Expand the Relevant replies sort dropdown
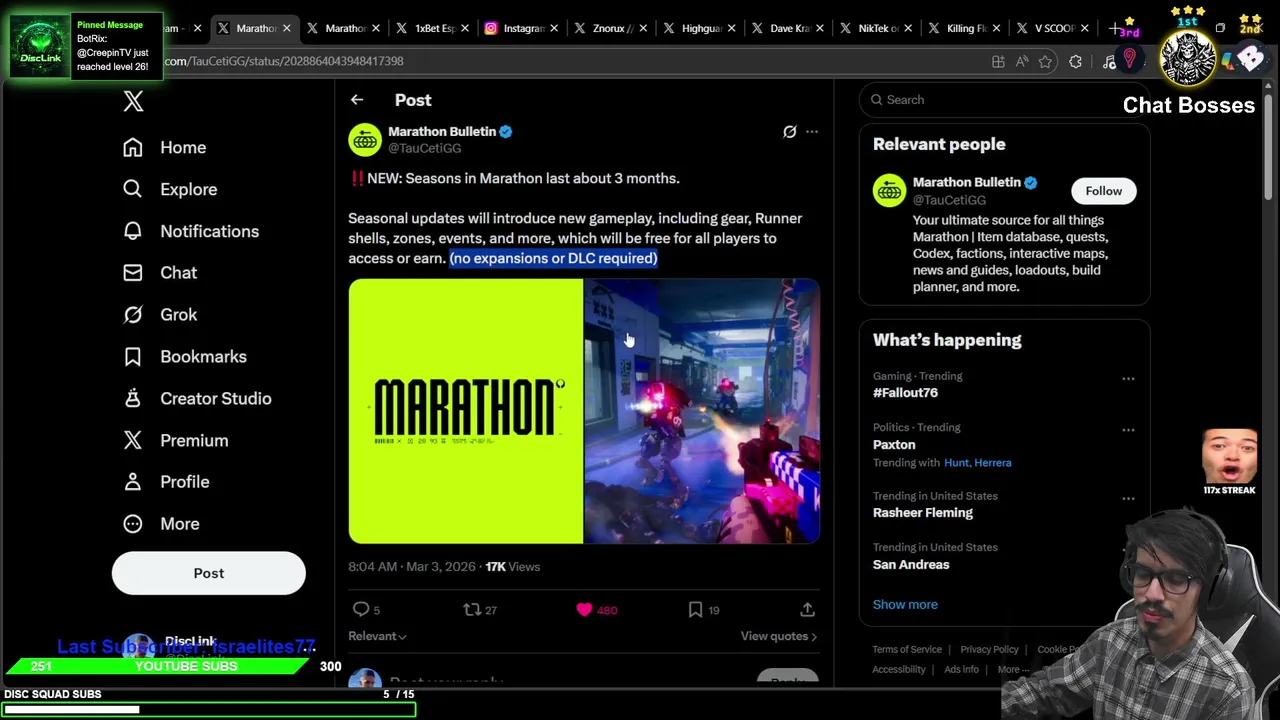The width and height of the screenshot is (1280, 720). [x=377, y=636]
